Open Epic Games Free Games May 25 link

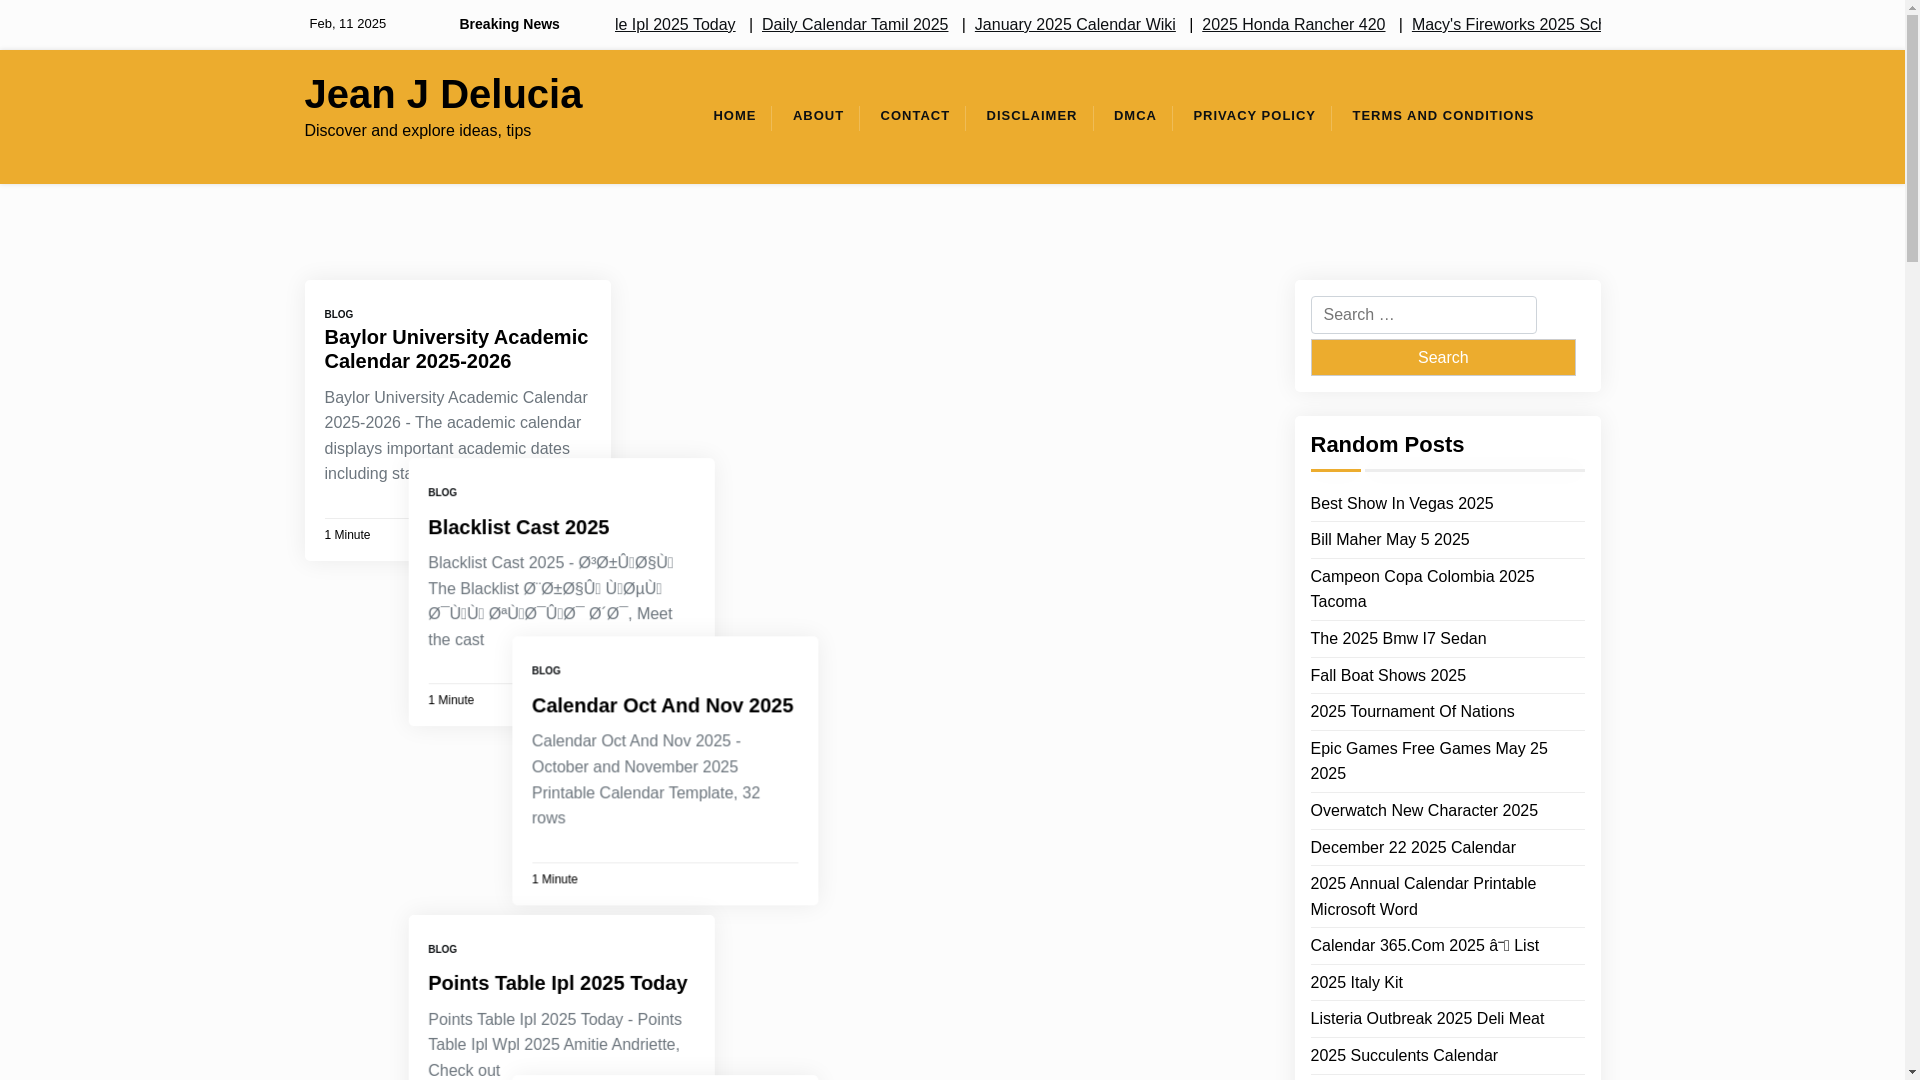point(1428,761)
